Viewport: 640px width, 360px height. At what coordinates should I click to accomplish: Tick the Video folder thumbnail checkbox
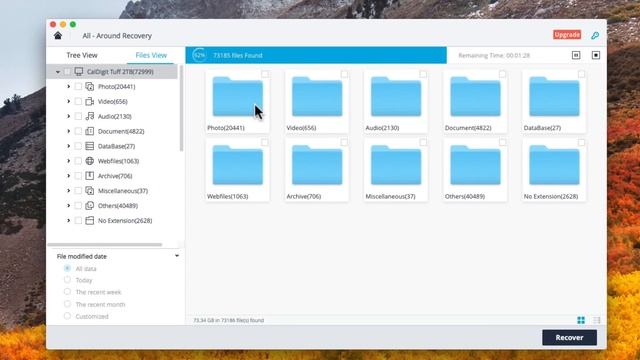pos(344,74)
